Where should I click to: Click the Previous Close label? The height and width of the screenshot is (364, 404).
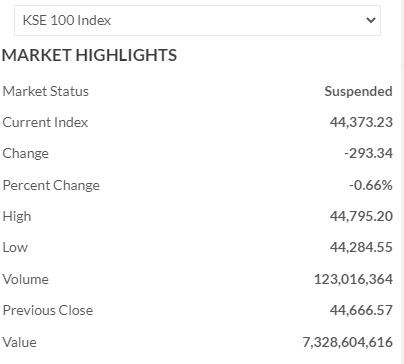click(x=48, y=311)
